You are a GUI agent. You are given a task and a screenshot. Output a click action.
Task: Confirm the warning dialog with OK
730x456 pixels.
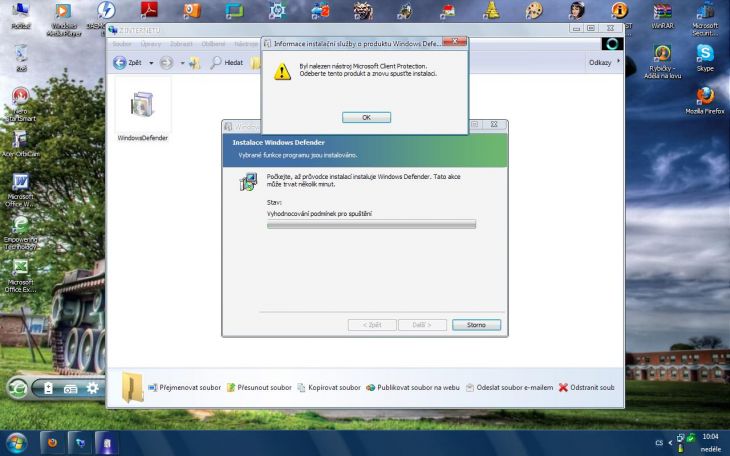[366, 117]
